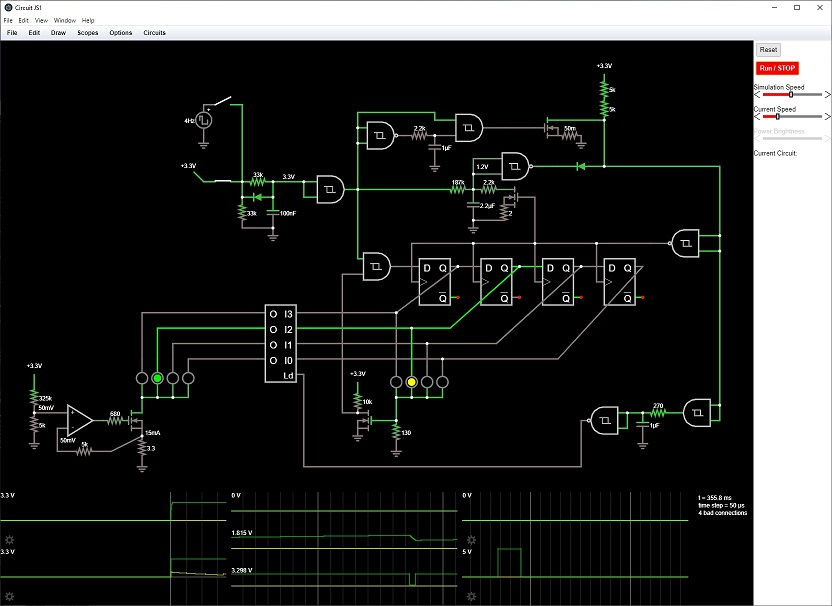Open the Options menu

pyautogui.click(x=120, y=32)
